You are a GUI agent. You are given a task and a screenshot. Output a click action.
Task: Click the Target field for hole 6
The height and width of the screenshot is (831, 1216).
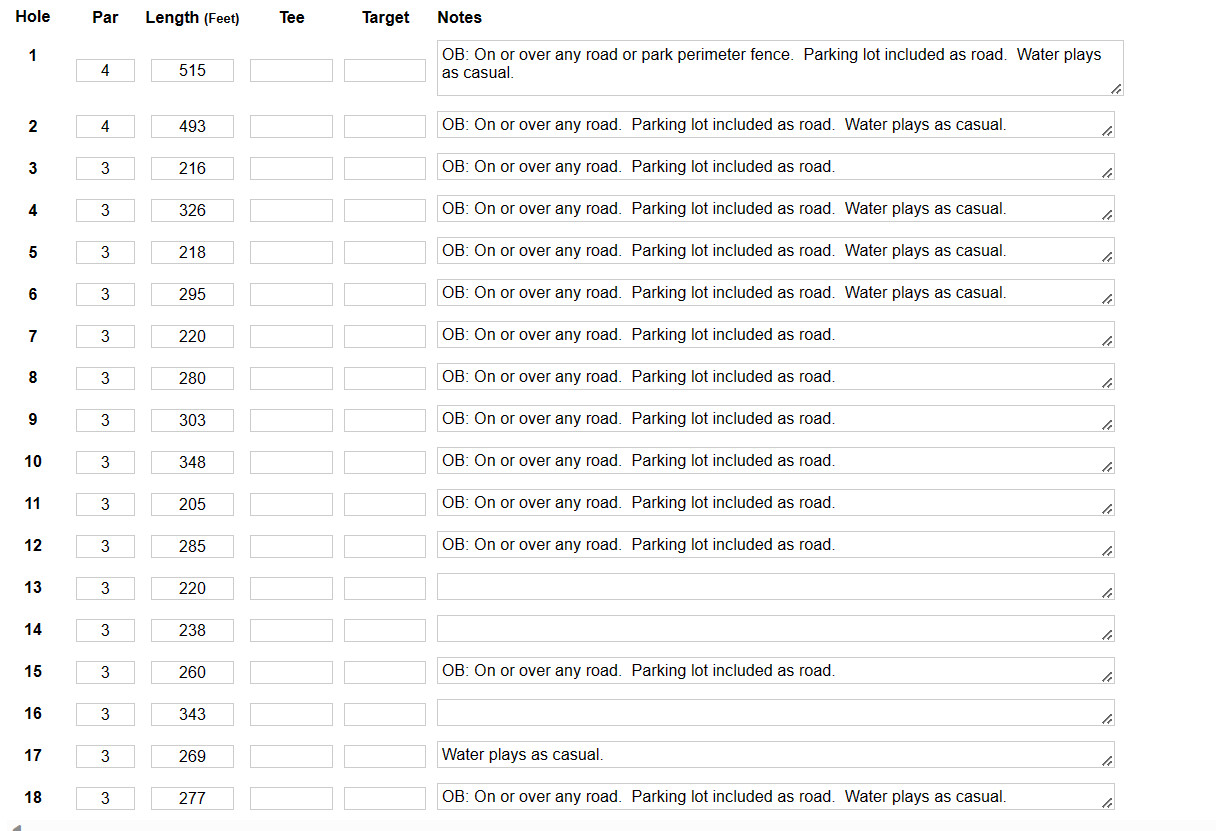(x=385, y=294)
